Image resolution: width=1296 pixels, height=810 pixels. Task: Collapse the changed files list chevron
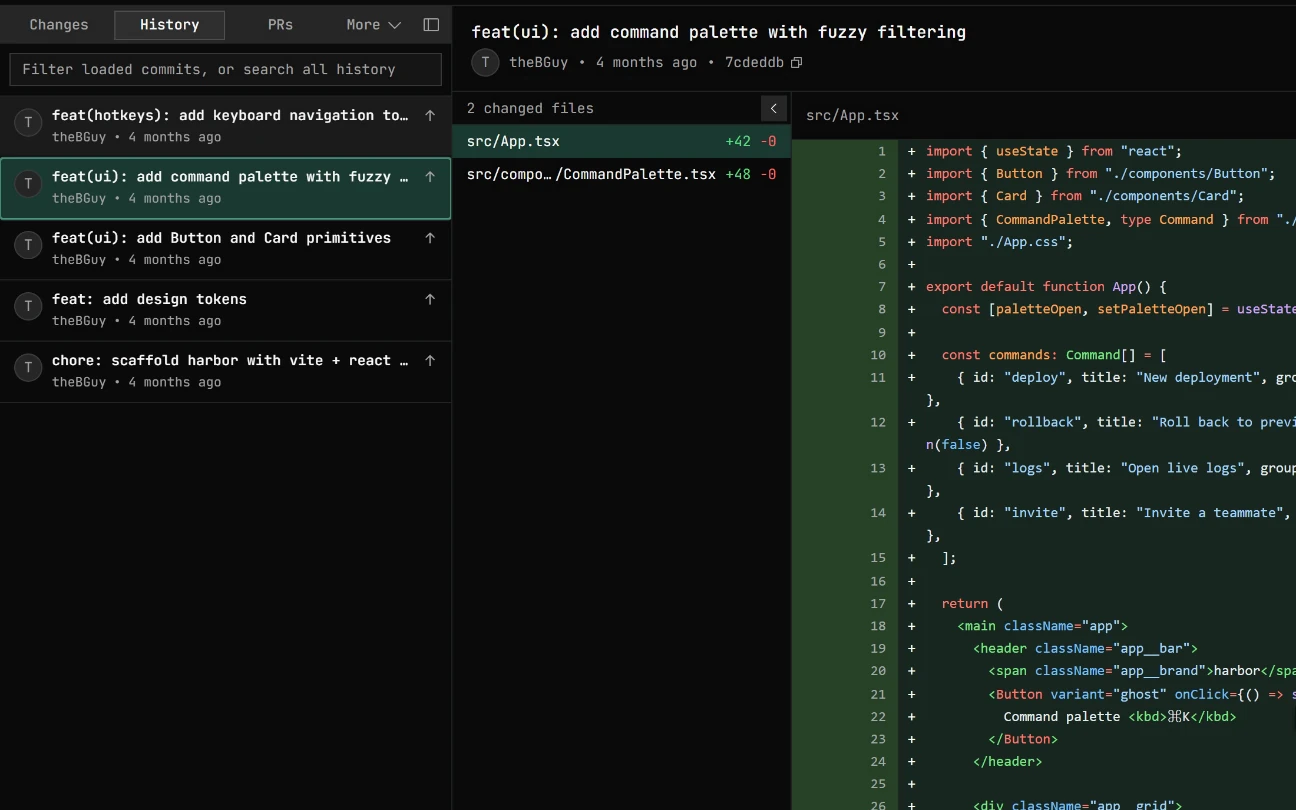pyautogui.click(x=774, y=108)
